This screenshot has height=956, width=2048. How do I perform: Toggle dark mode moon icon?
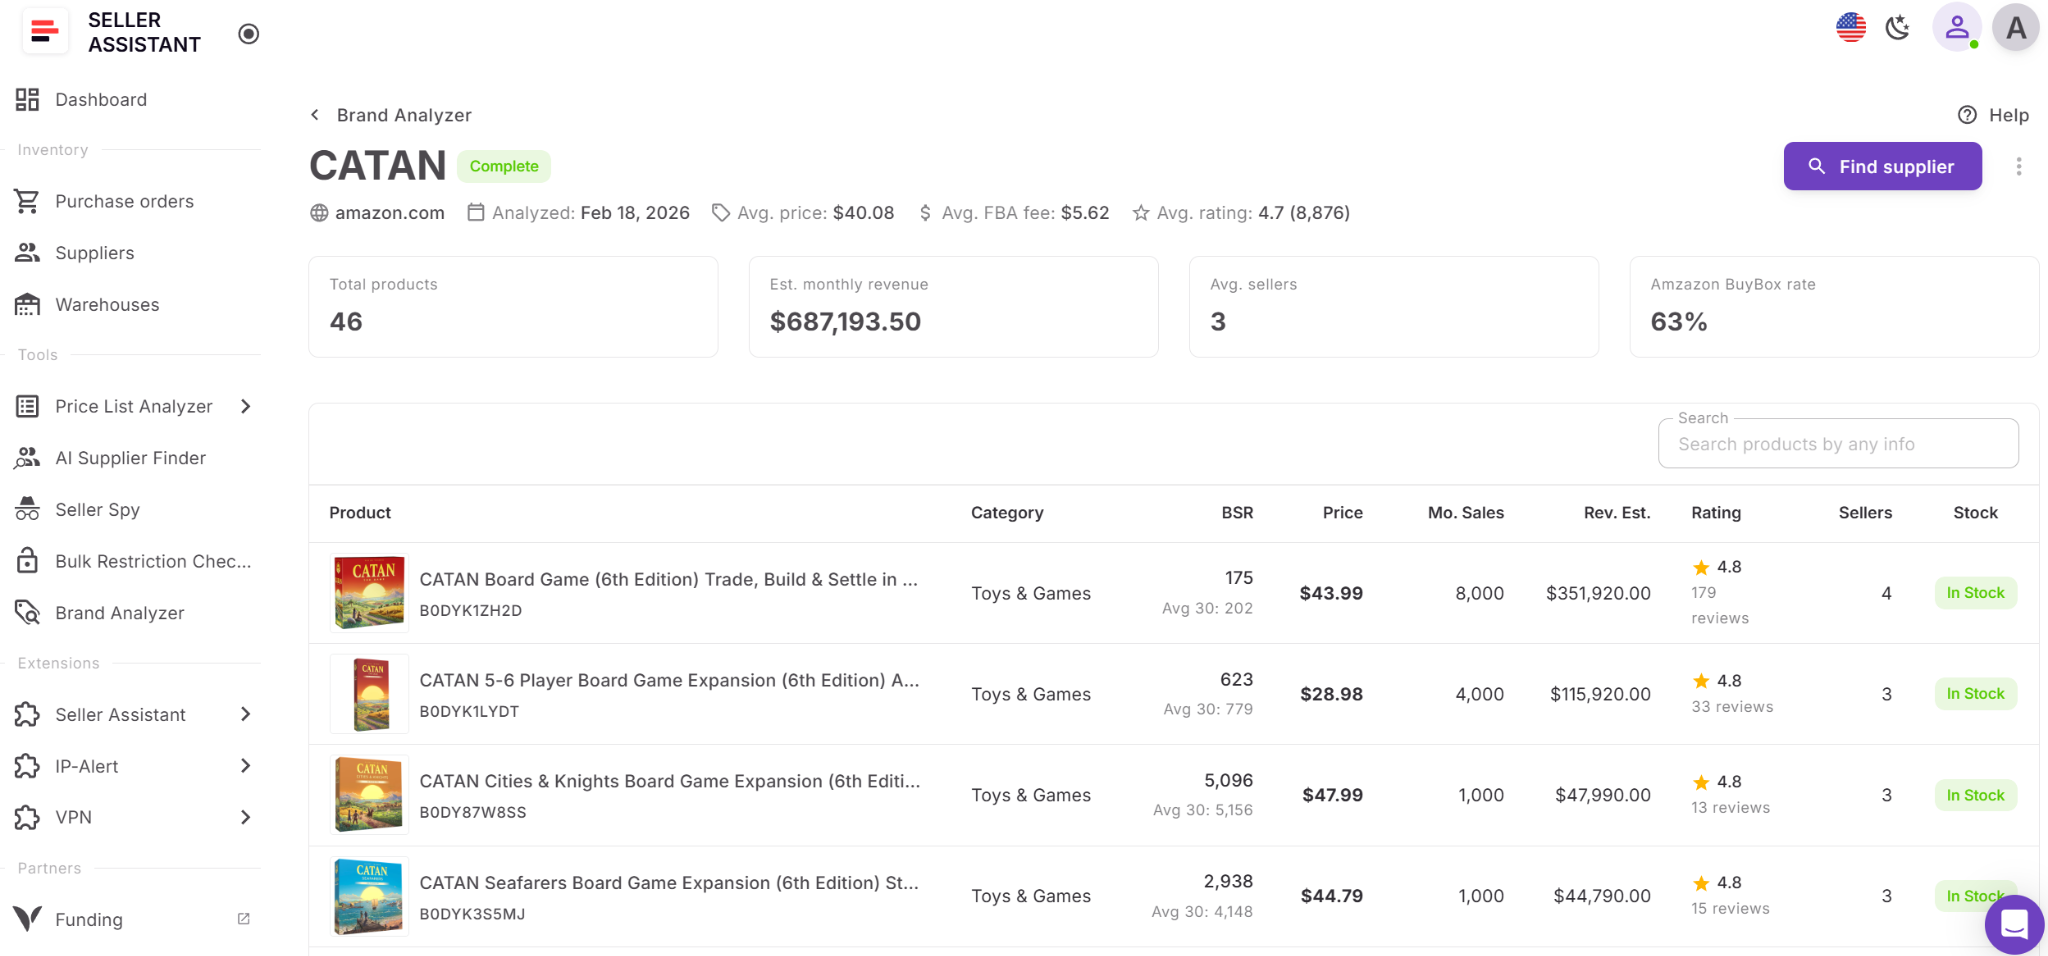click(1897, 28)
